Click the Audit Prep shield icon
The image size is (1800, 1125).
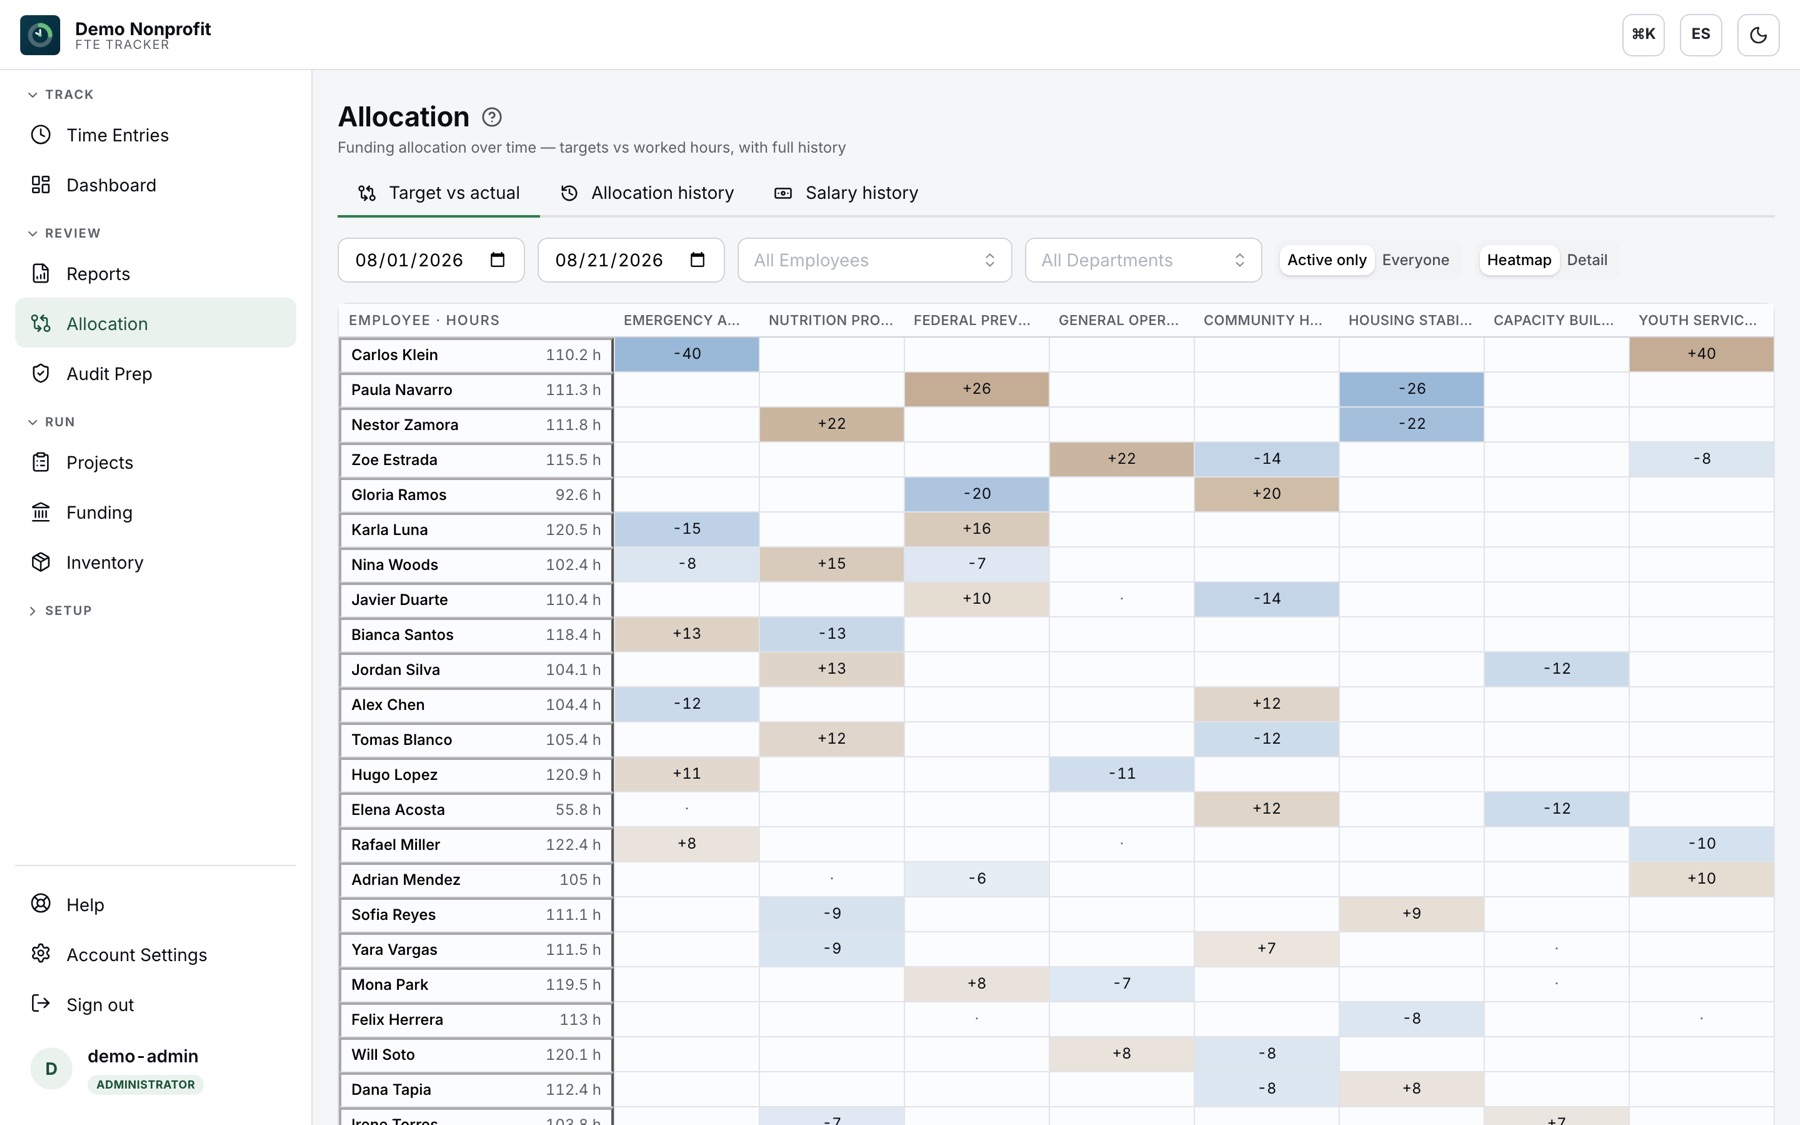(x=41, y=373)
